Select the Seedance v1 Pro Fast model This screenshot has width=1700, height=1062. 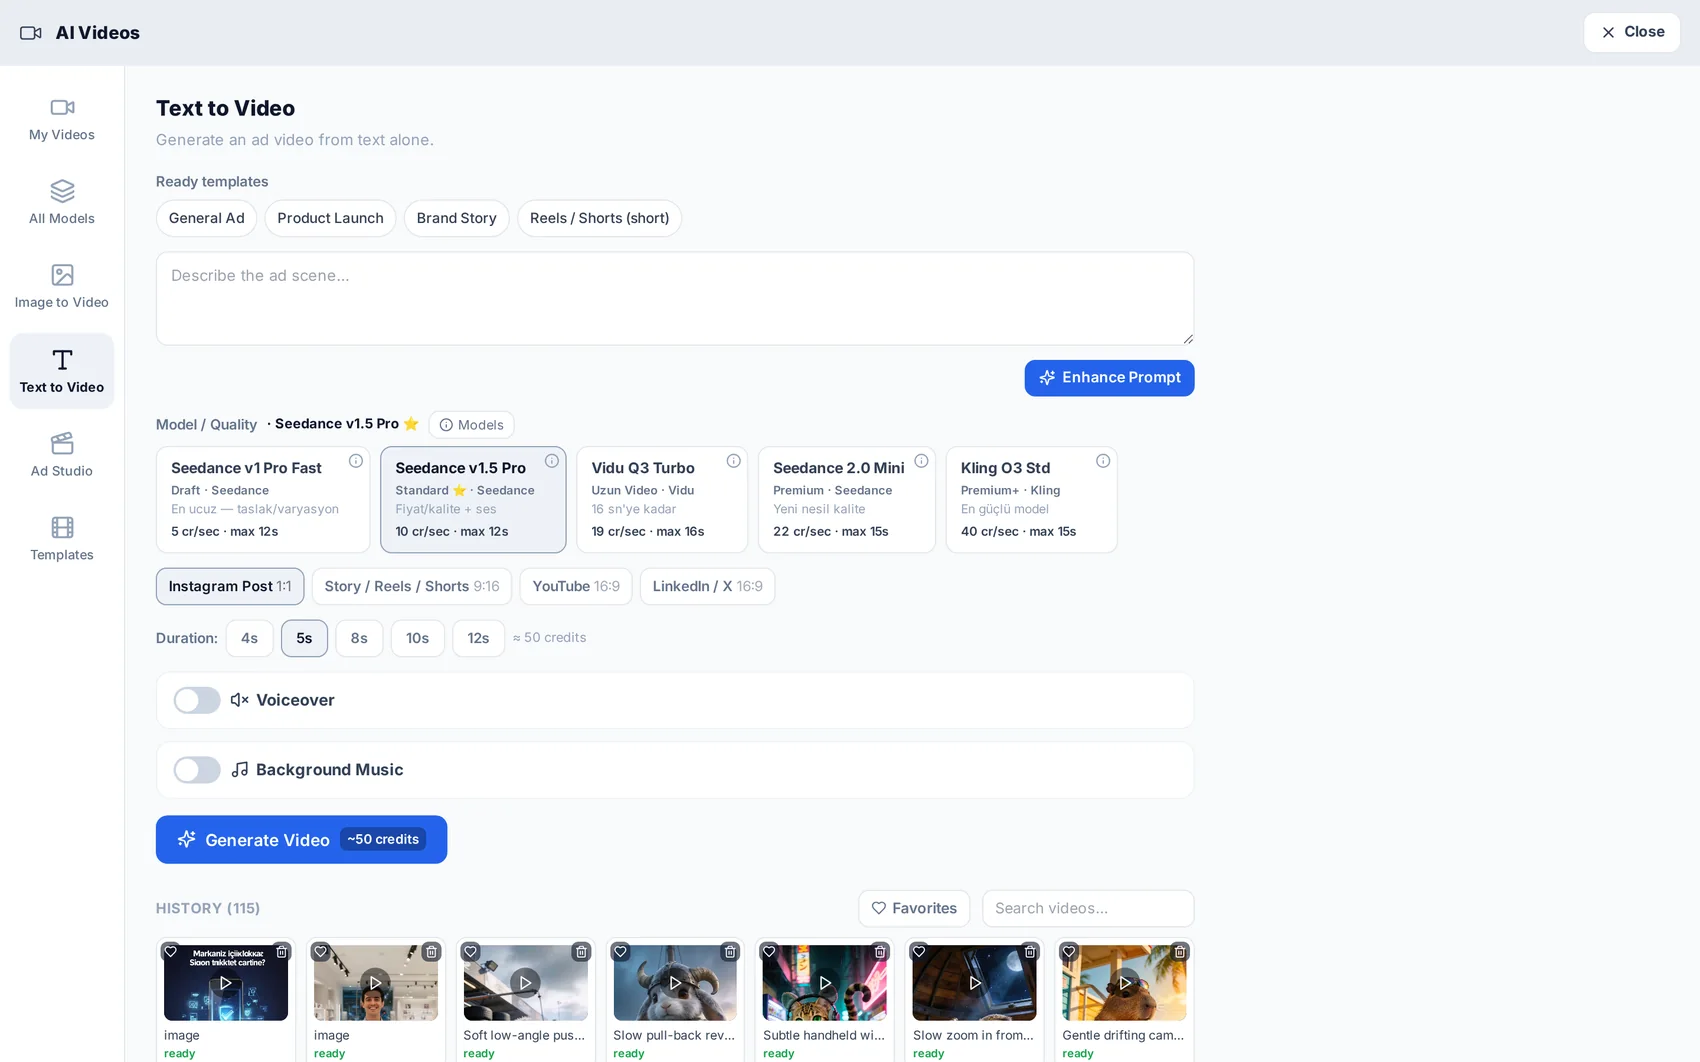(263, 499)
